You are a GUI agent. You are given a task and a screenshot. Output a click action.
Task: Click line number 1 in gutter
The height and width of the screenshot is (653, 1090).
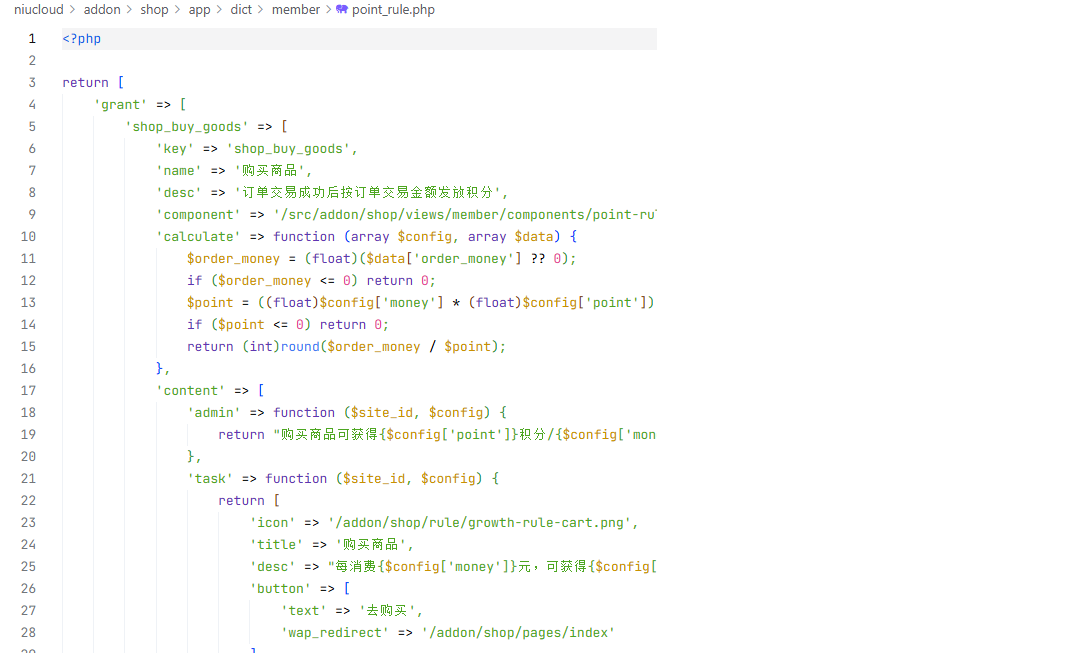click(x=32, y=39)
